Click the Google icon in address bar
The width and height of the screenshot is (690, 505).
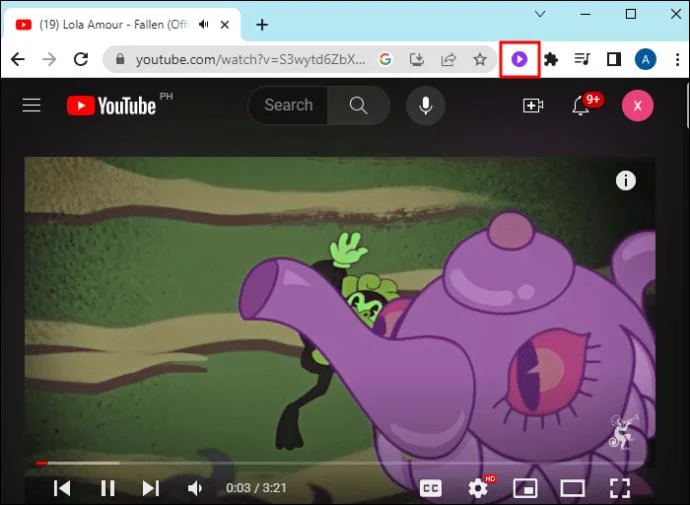[x=385, y=59]
